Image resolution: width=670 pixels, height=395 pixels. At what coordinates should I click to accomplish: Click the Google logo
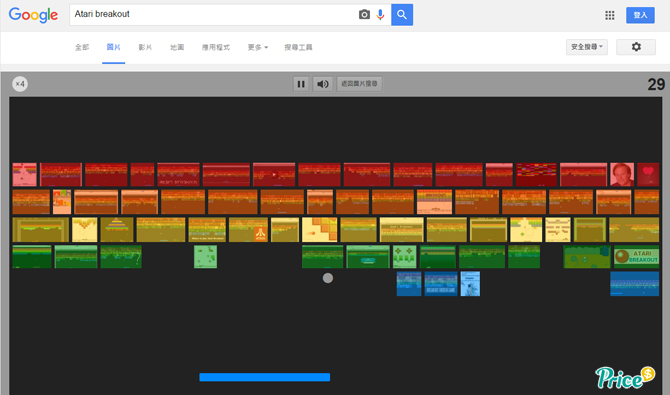(x=33, y=15)
